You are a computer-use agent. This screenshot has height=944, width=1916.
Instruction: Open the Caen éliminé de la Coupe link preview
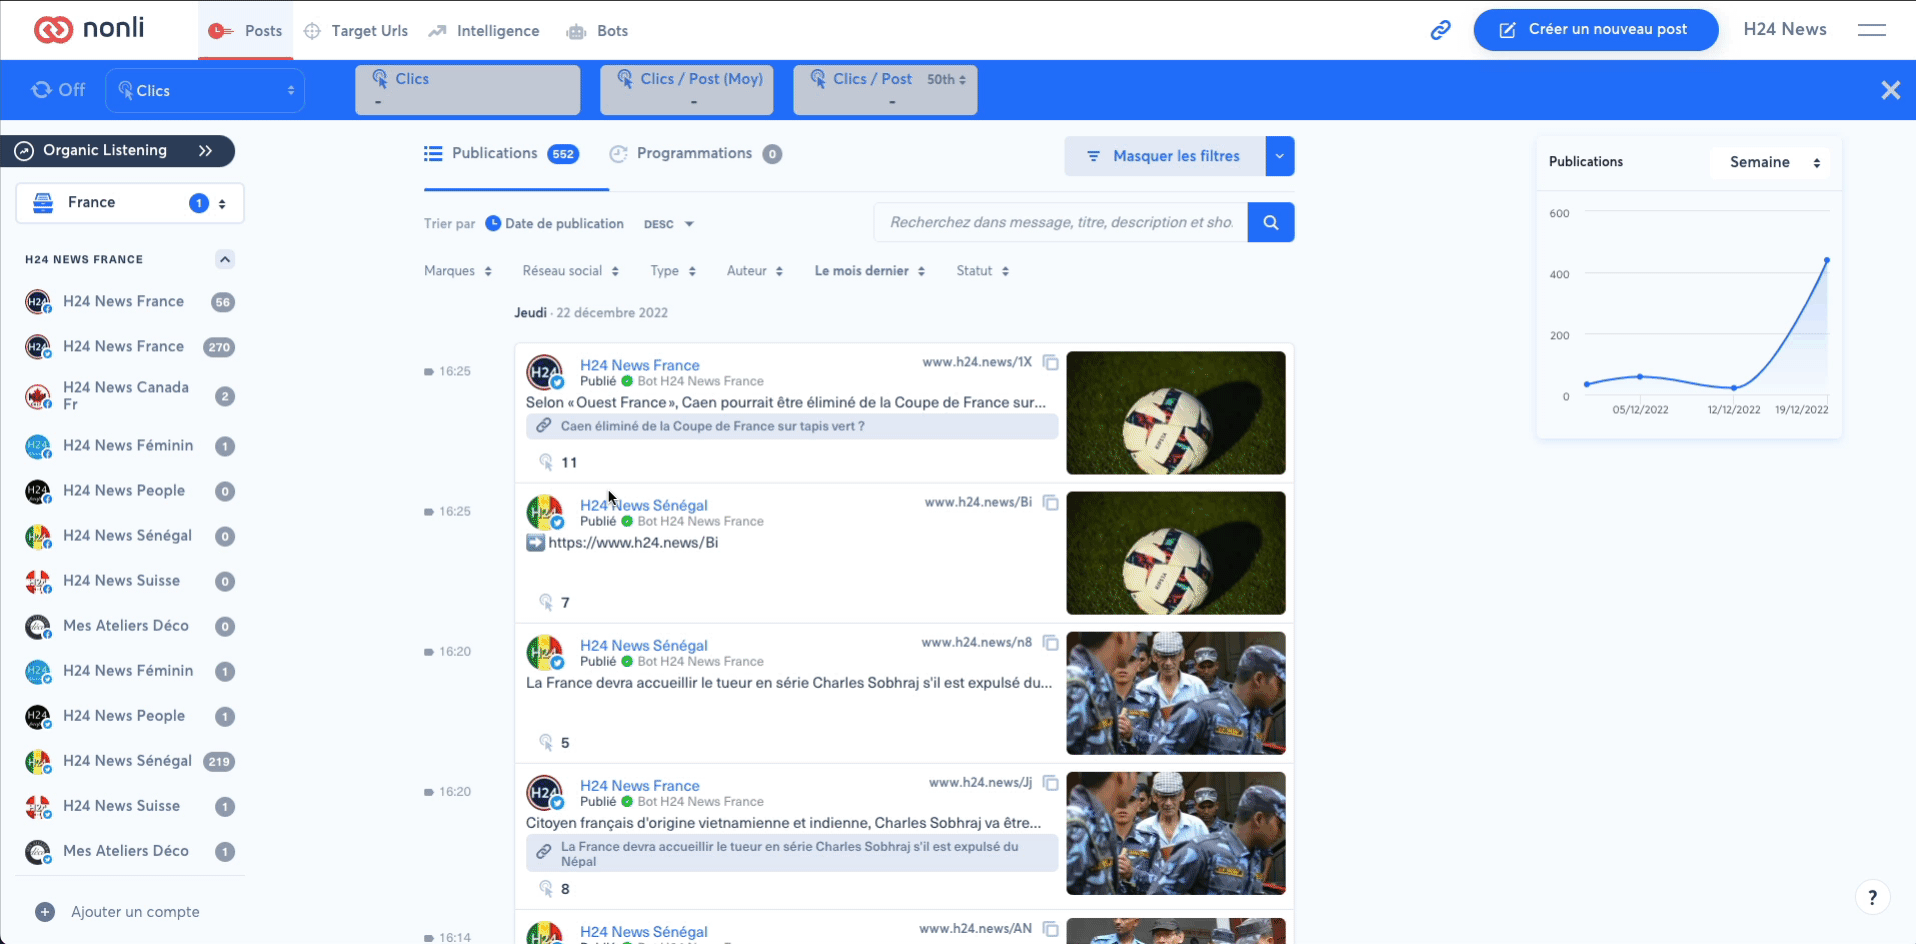click(792, 426)
